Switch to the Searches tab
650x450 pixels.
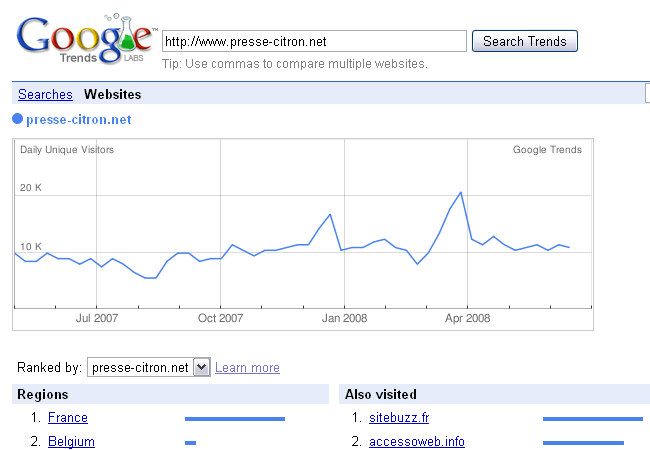pyautogui.click(x=45, y=94)
